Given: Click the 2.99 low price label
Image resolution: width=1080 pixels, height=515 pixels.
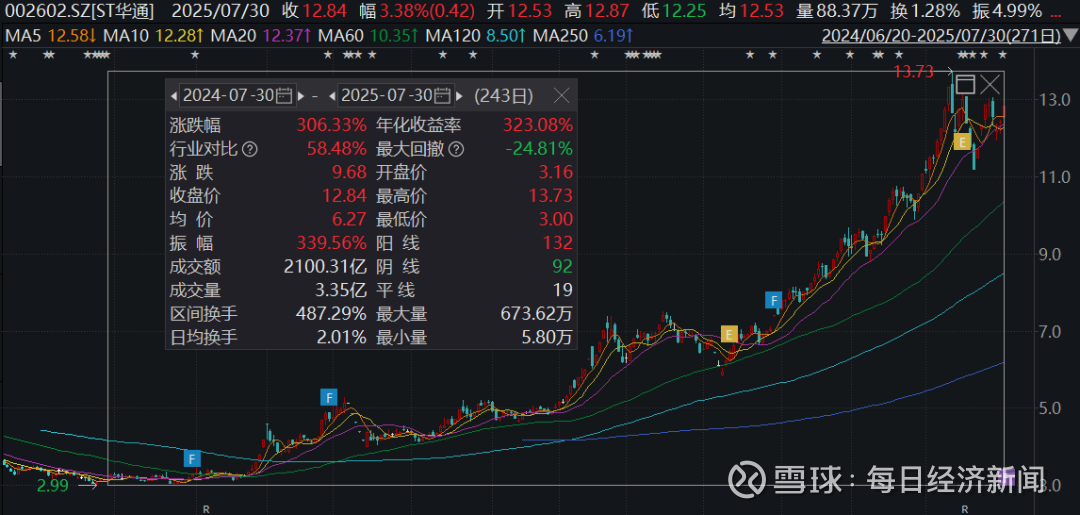Looking at the screenshot, I should pos(55,486).
